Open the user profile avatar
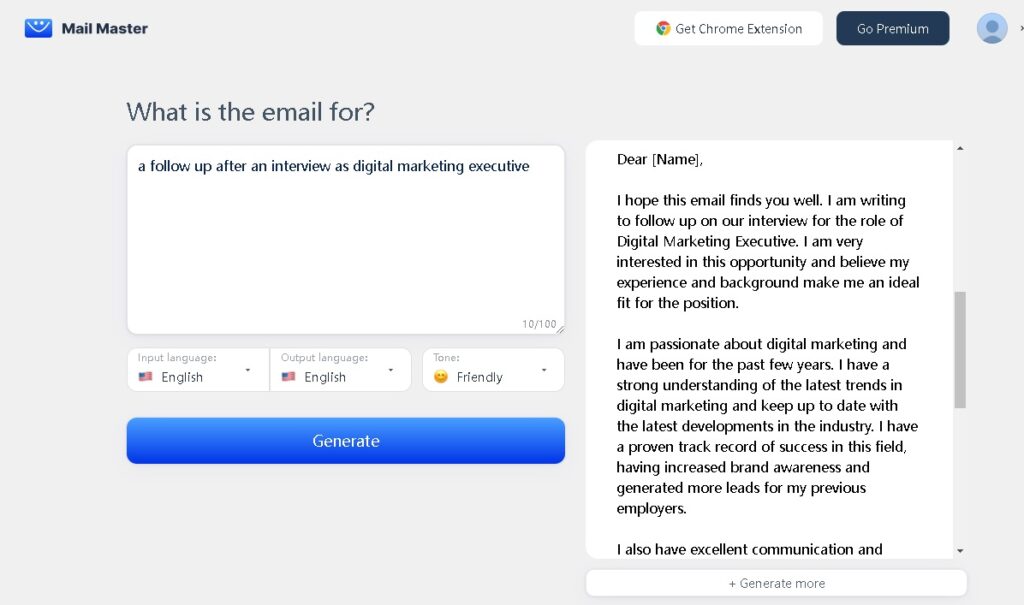 click(991, 29)
